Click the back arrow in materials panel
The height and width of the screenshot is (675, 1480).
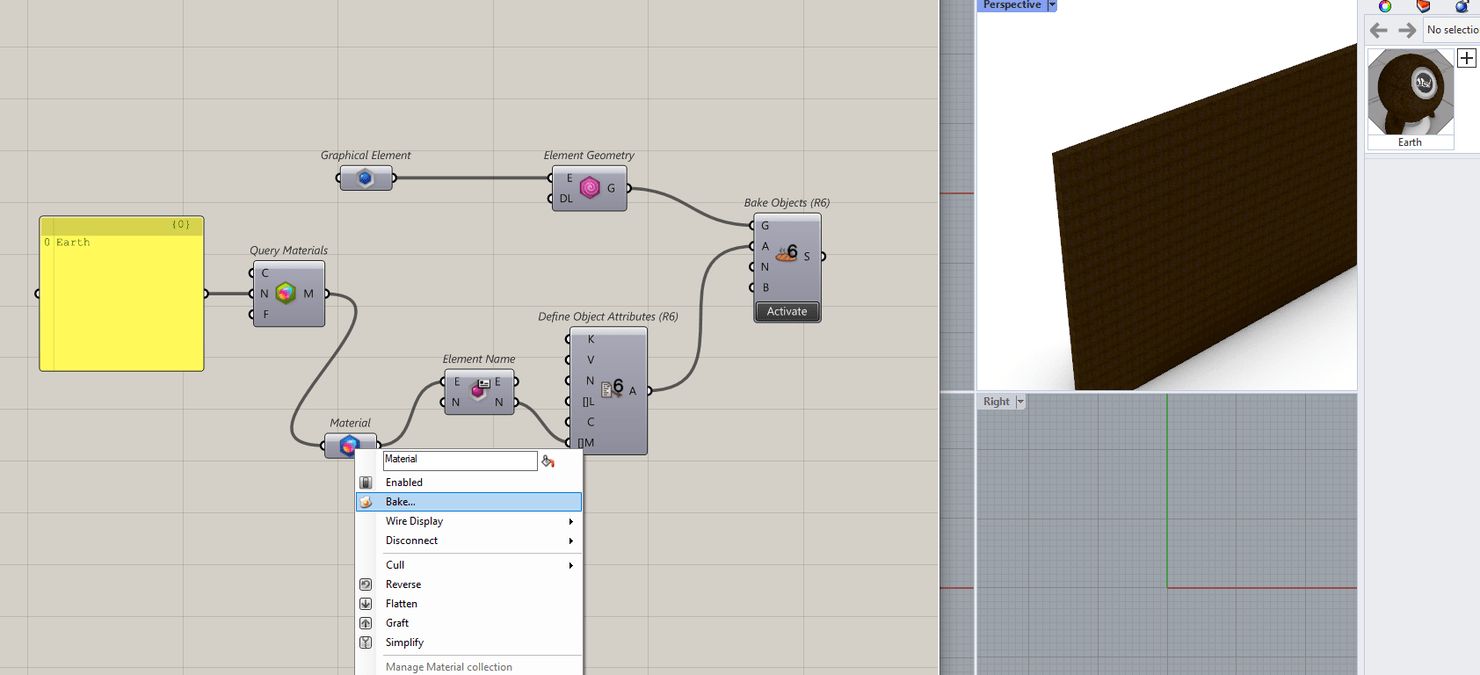(1379, 30)
